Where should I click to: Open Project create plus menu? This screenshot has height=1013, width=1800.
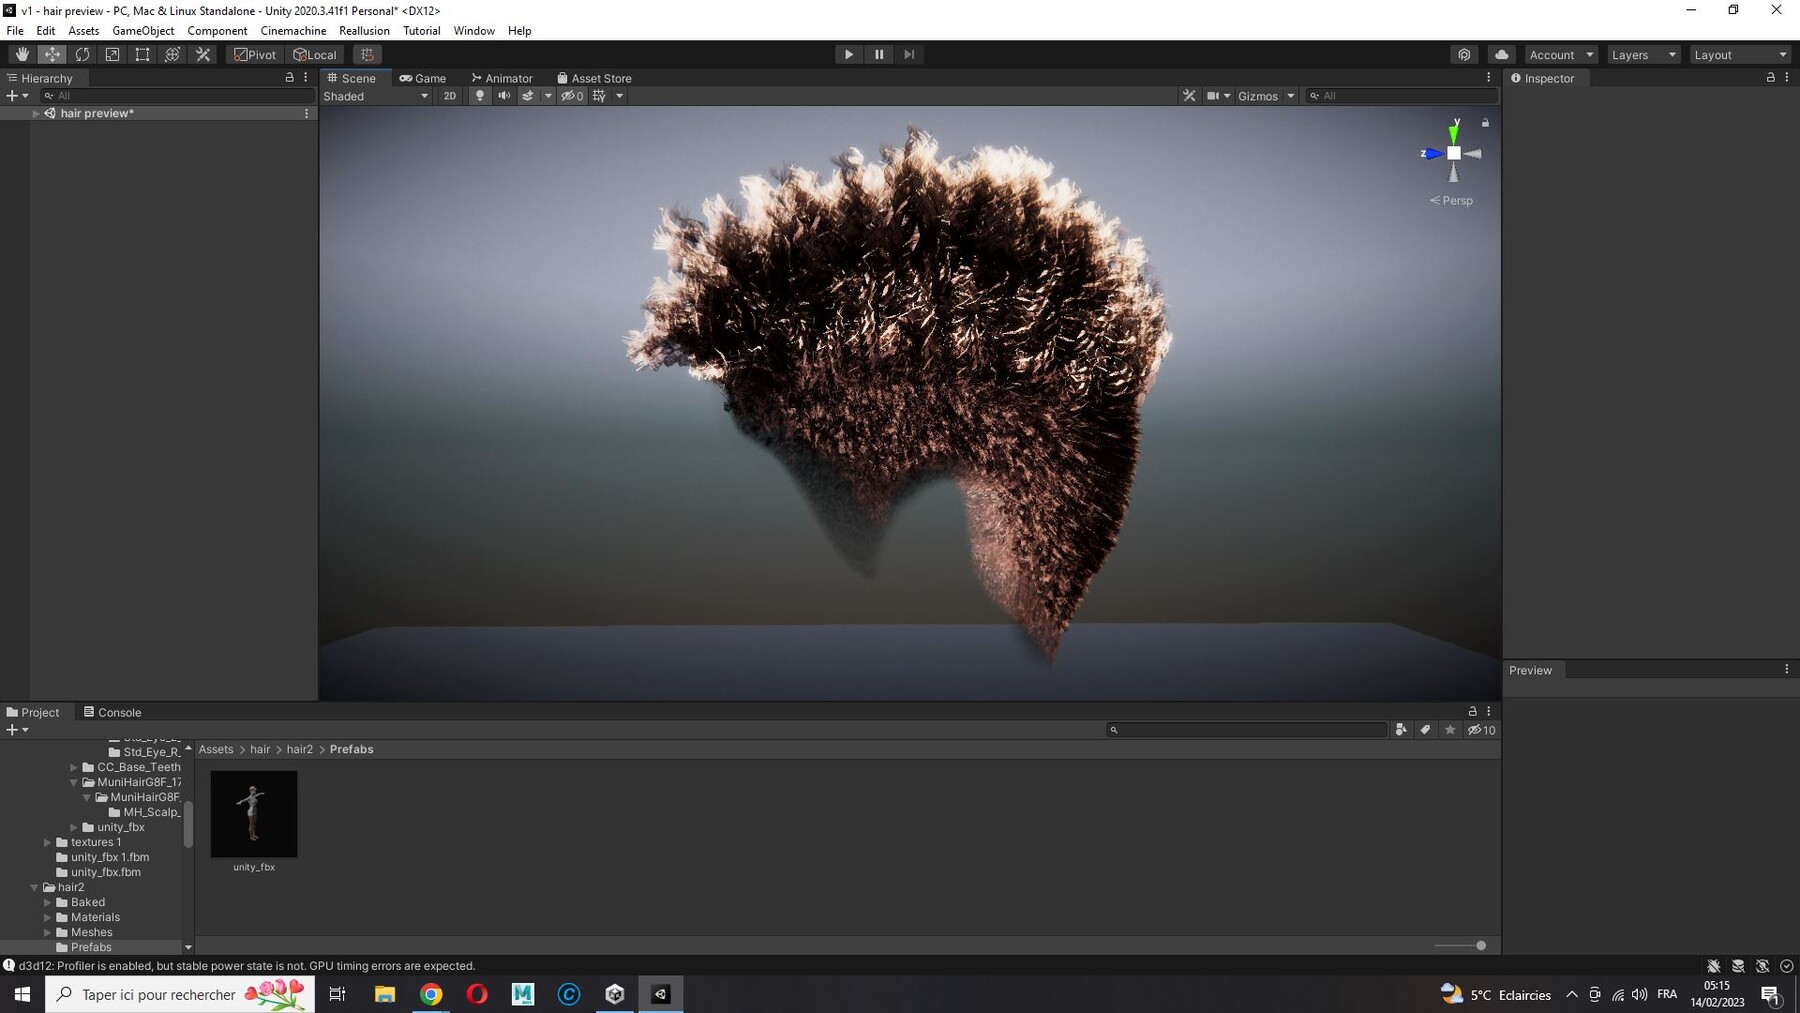pos(17,730)
